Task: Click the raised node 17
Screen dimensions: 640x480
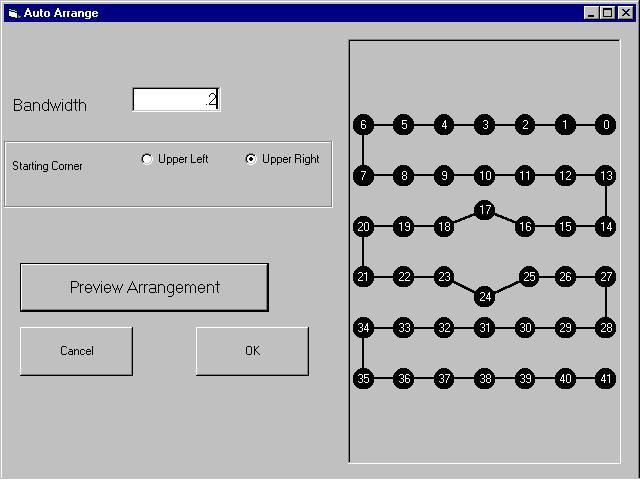Action: click(484, 210)
